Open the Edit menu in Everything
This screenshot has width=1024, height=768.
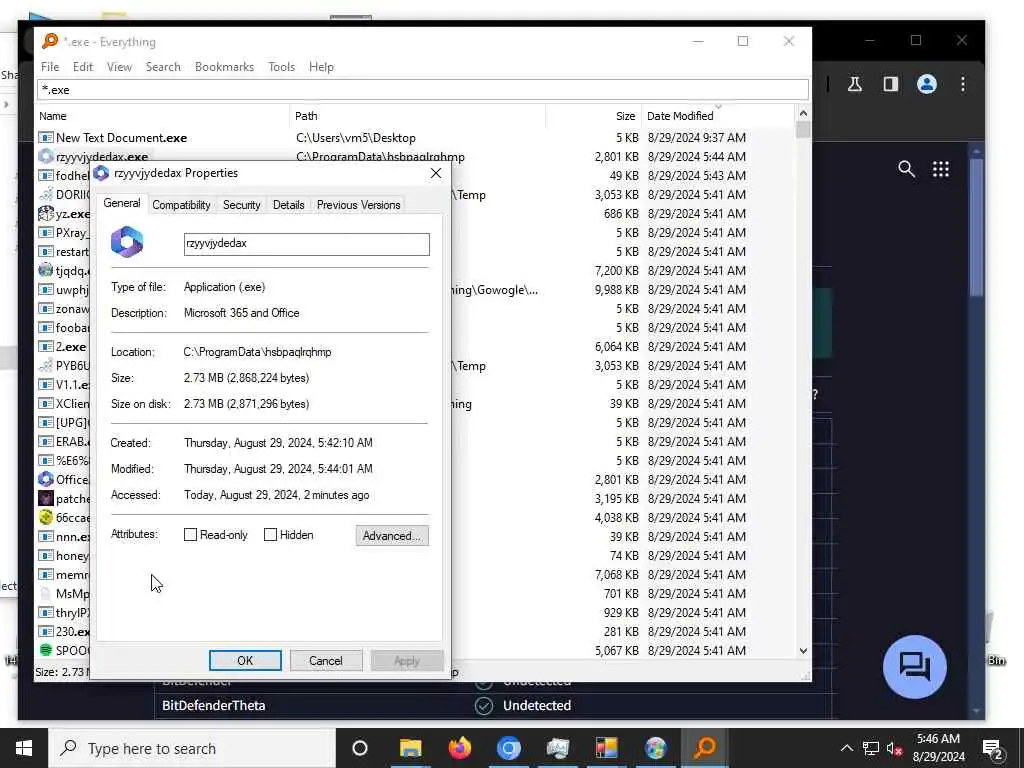click(82, 67)
